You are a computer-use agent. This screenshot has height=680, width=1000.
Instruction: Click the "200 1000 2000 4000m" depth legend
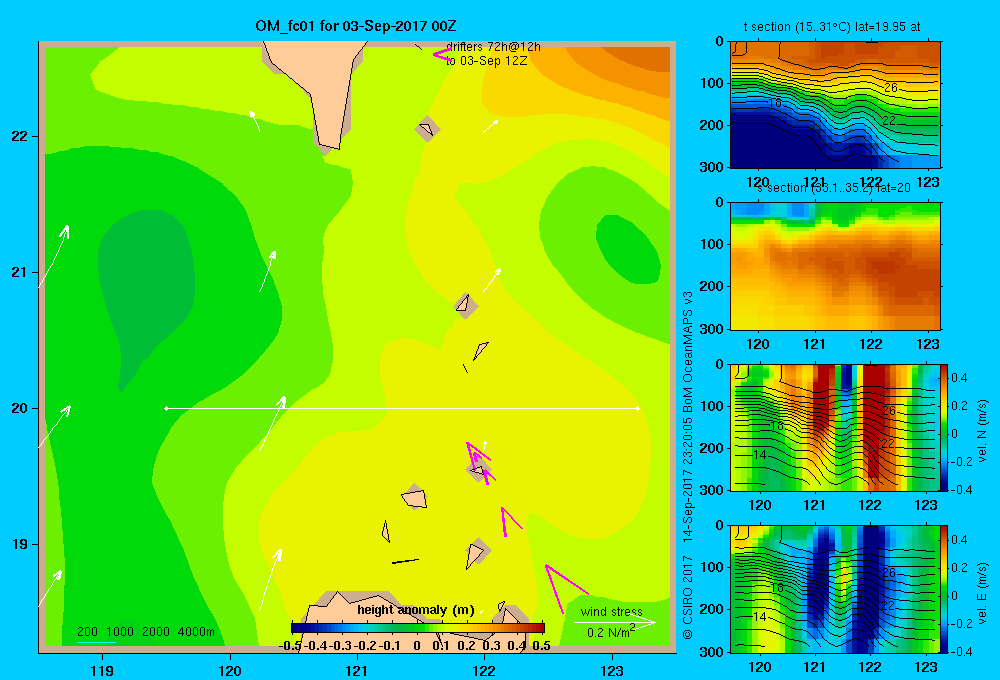pyautogui.click(x=145, y=632)
